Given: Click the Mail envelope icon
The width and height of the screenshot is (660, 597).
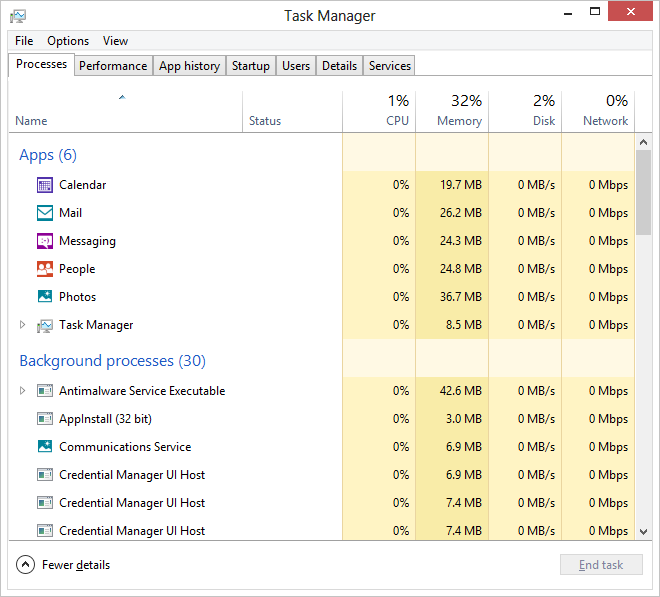Looking at the screenshot, I should pos(45,213).
